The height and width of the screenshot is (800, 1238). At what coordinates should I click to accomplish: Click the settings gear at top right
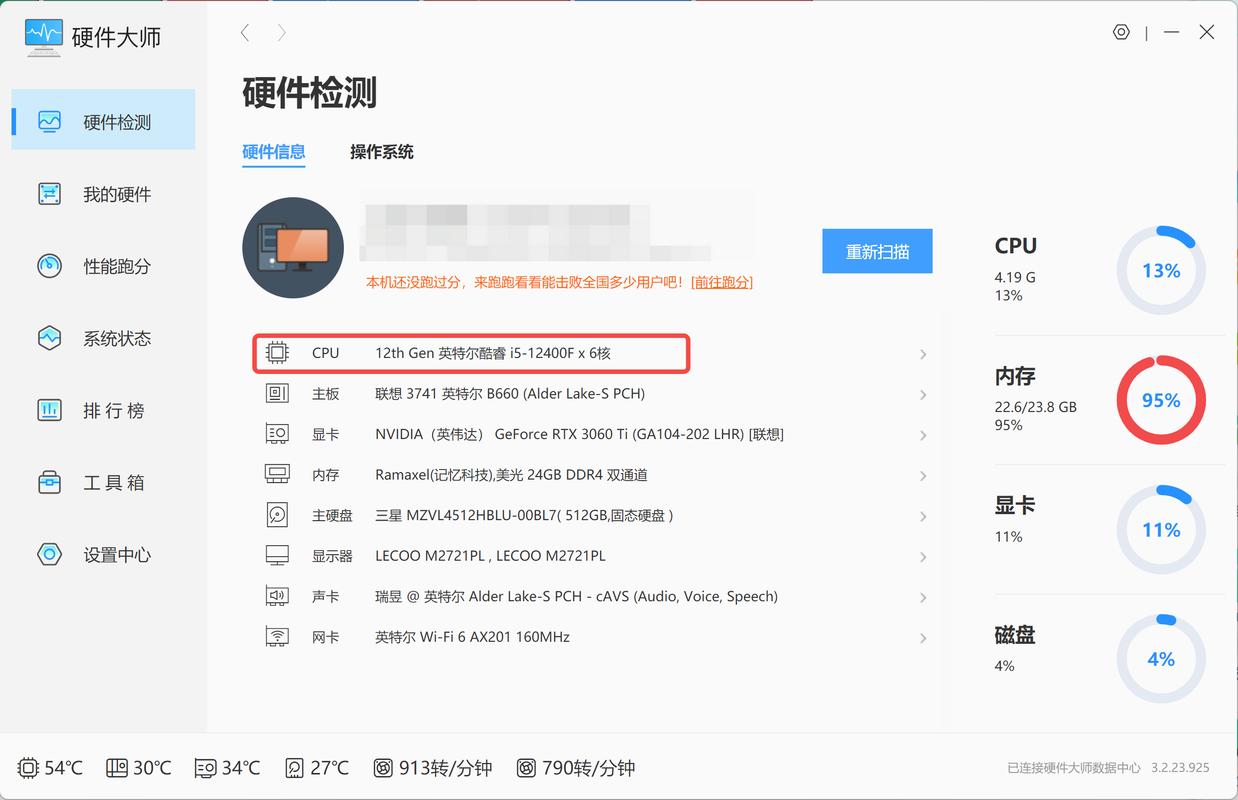(1121, 32)
